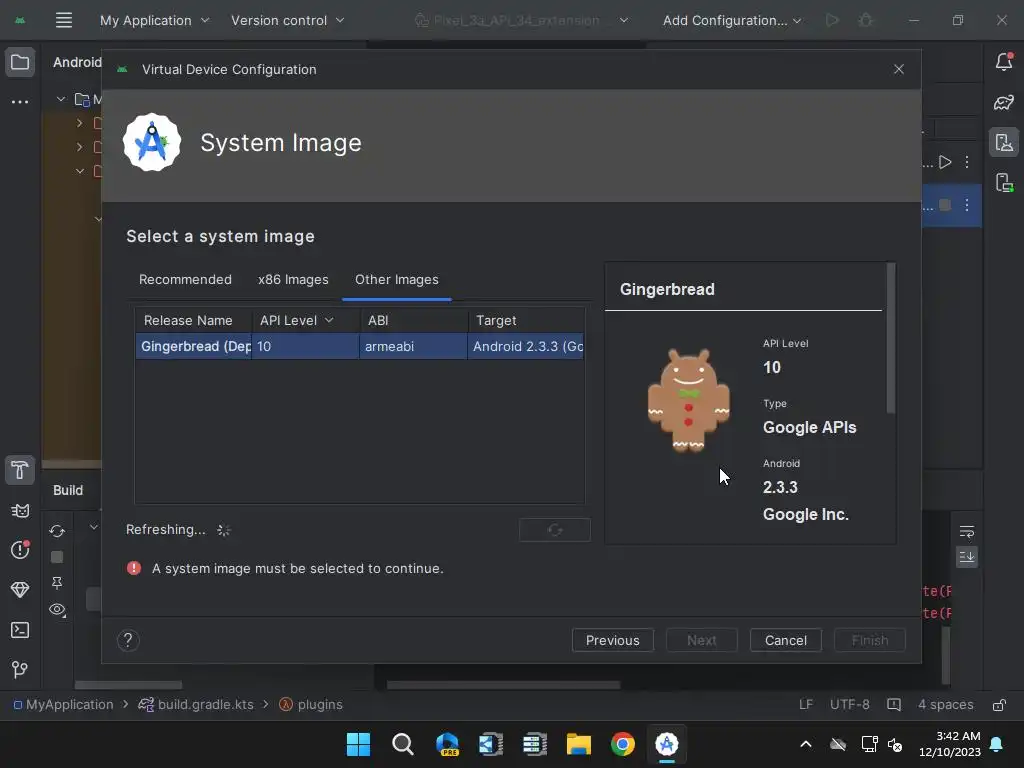
Task: Show hidden system tray icons
Action: tap(806, 744)
